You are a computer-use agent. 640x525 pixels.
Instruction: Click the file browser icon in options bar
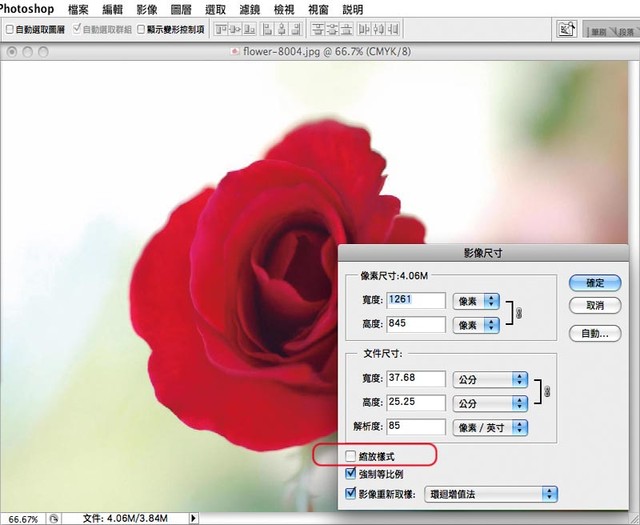tap(566, 30)
